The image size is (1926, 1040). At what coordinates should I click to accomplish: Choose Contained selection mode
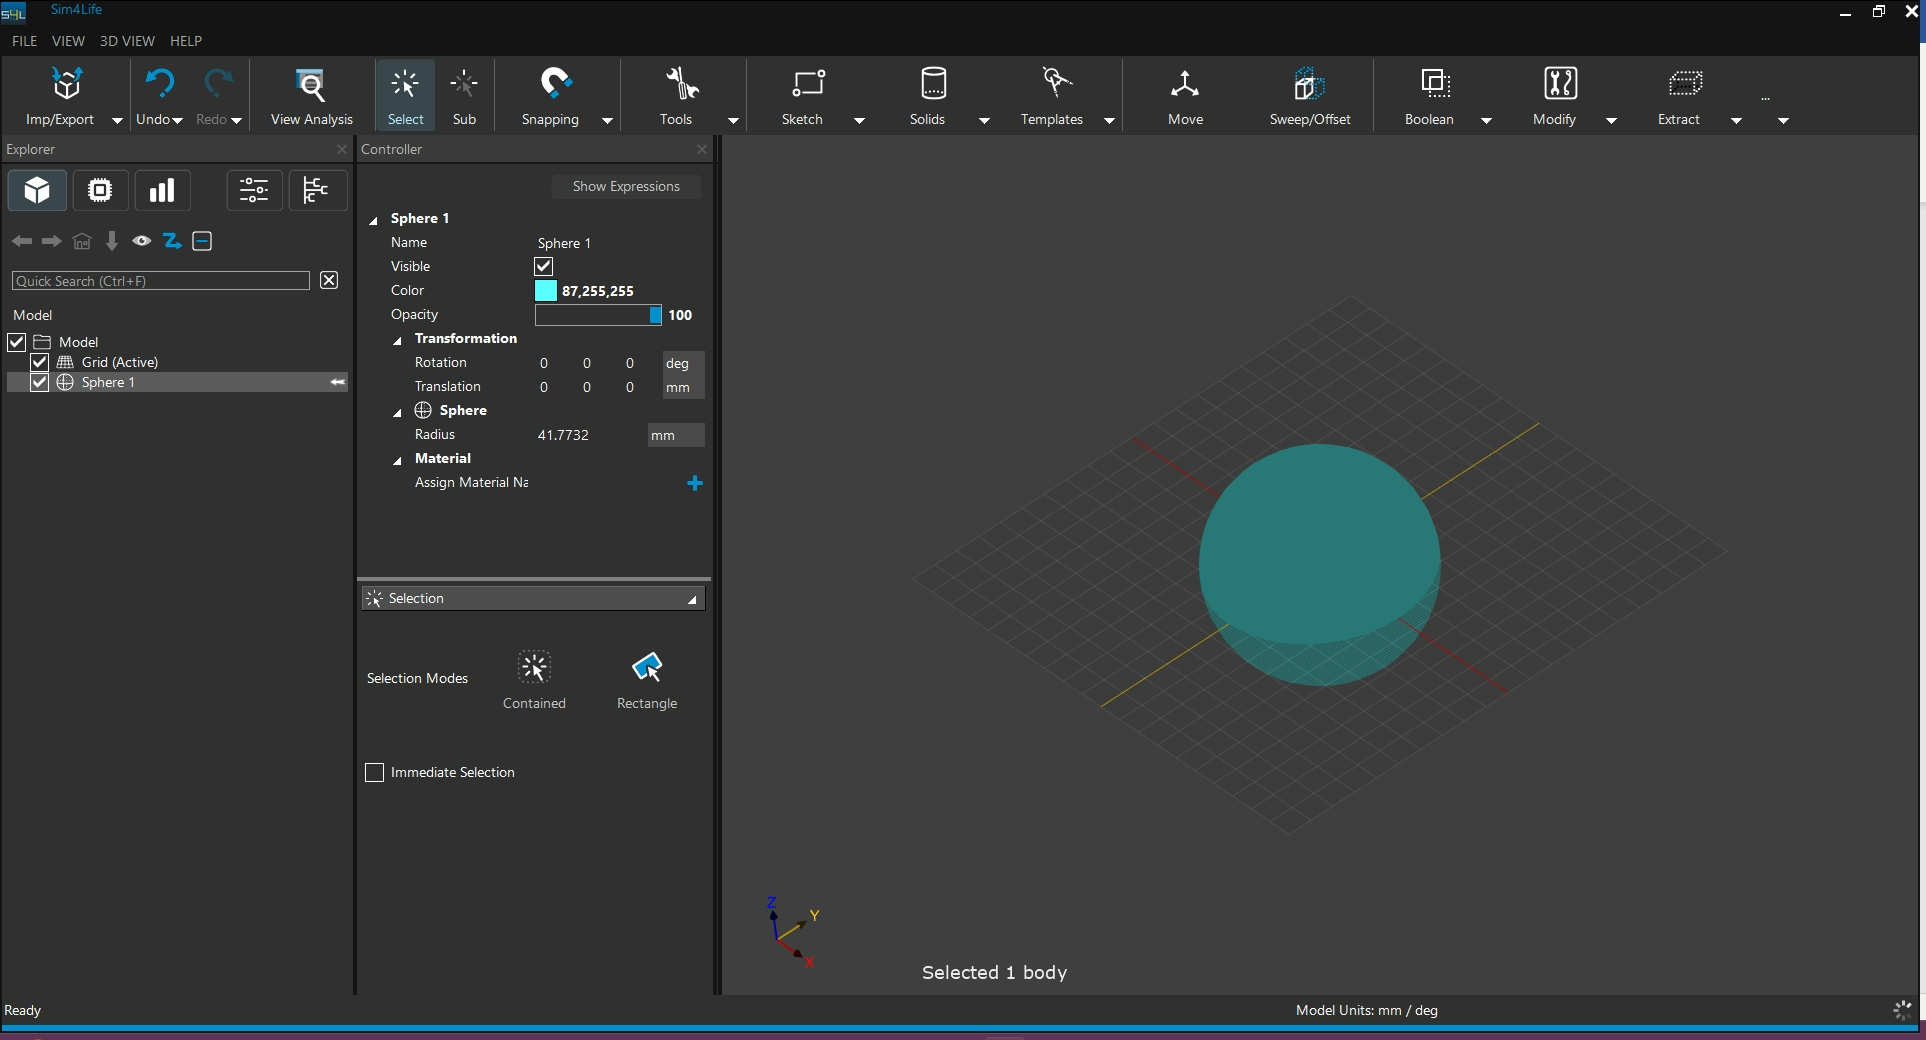pyautogui.click(x=534, y=668)
